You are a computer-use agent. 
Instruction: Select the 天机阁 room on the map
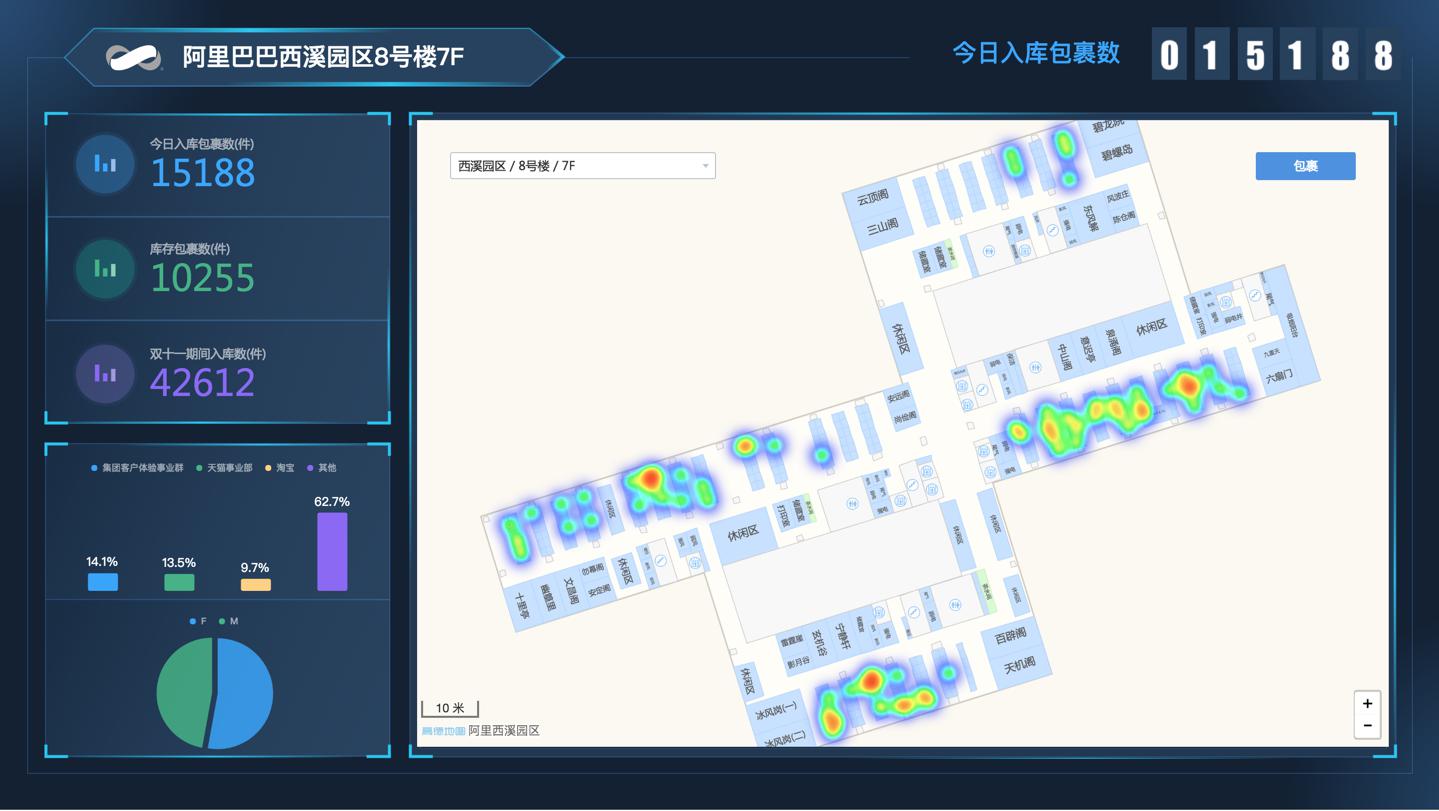tap(1020, 664)
